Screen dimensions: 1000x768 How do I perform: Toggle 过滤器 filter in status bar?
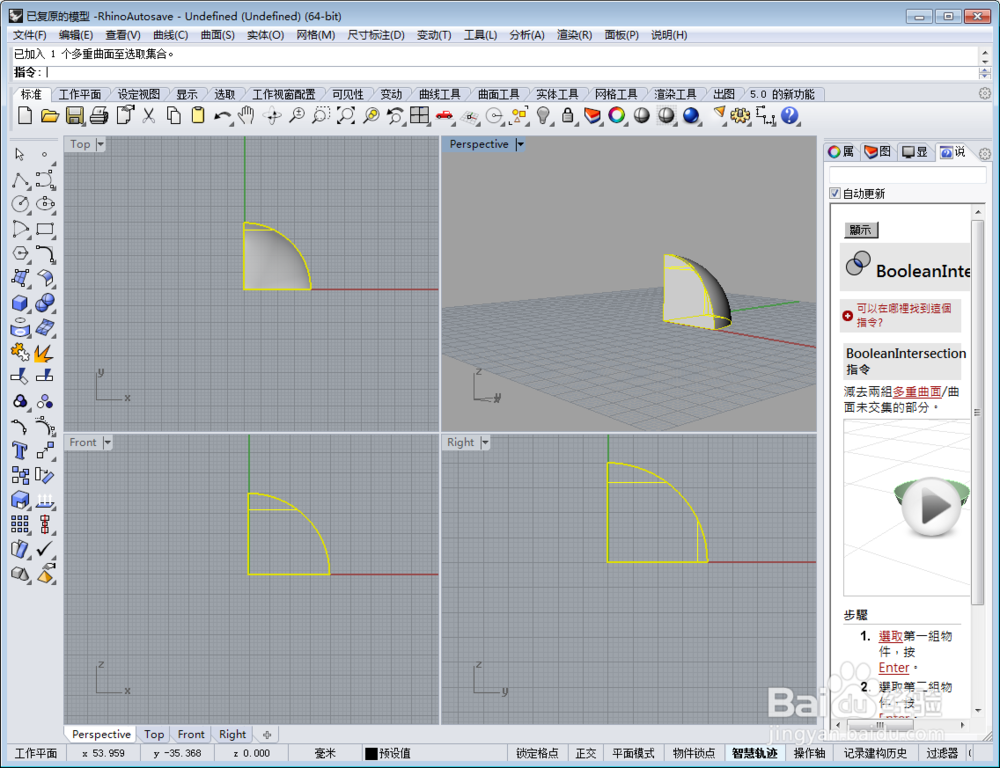click(x=942, y=753)
